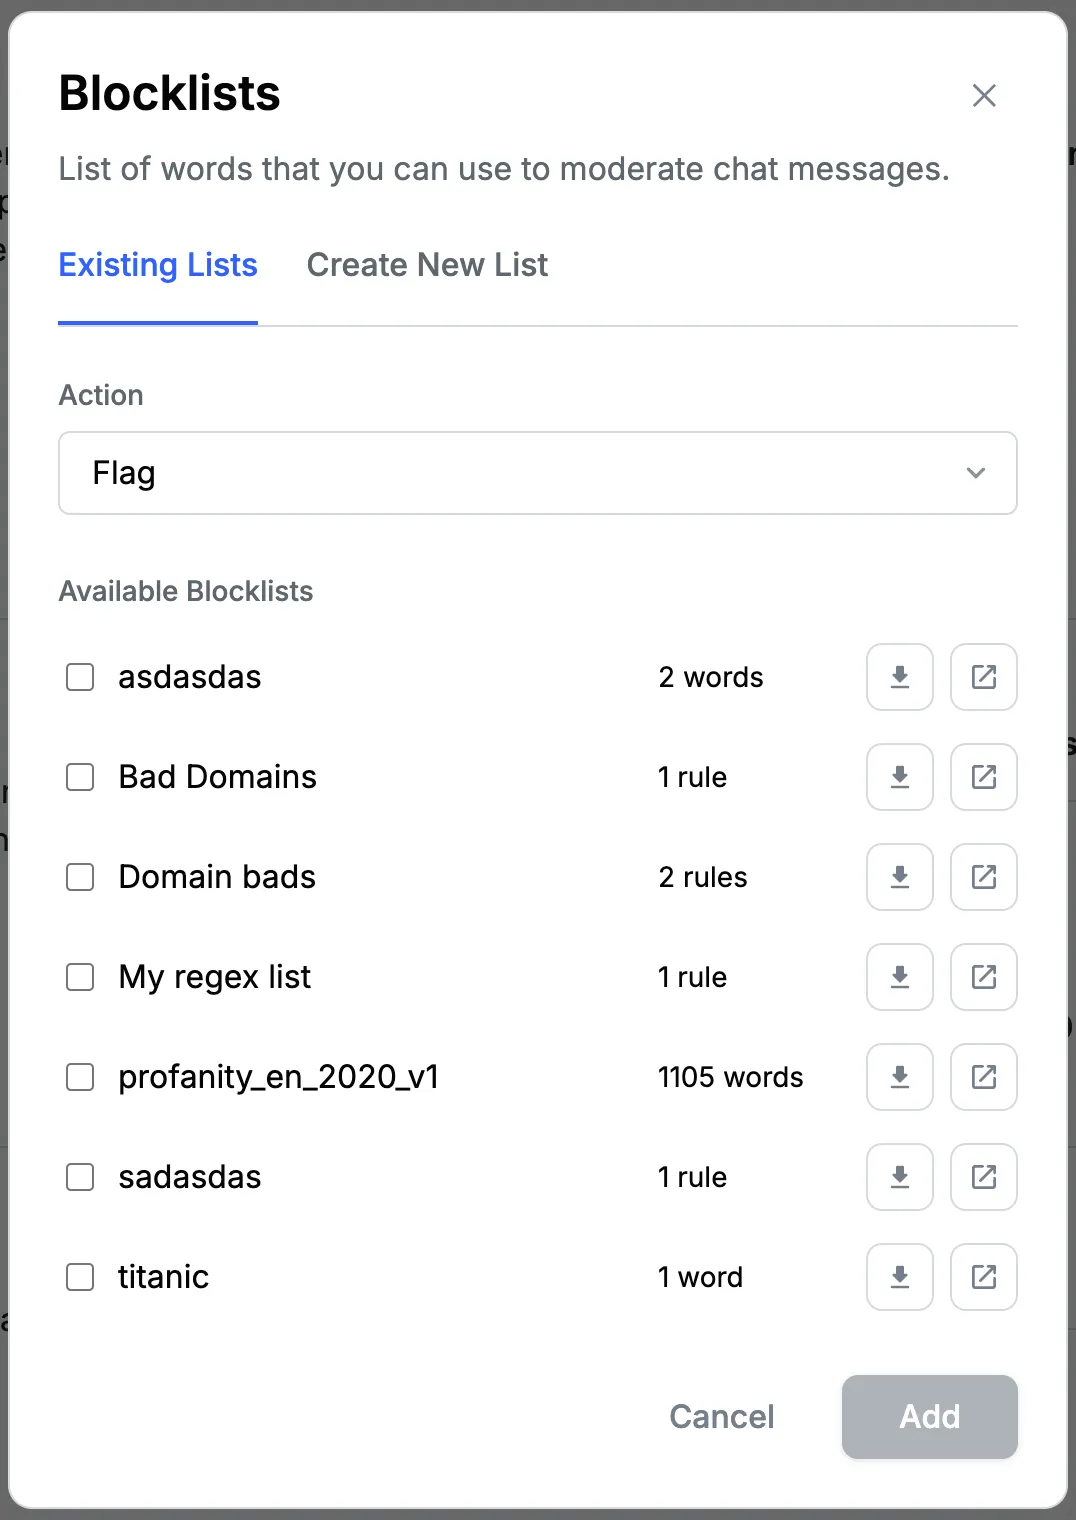Select the Existing Lists tab

157,265
